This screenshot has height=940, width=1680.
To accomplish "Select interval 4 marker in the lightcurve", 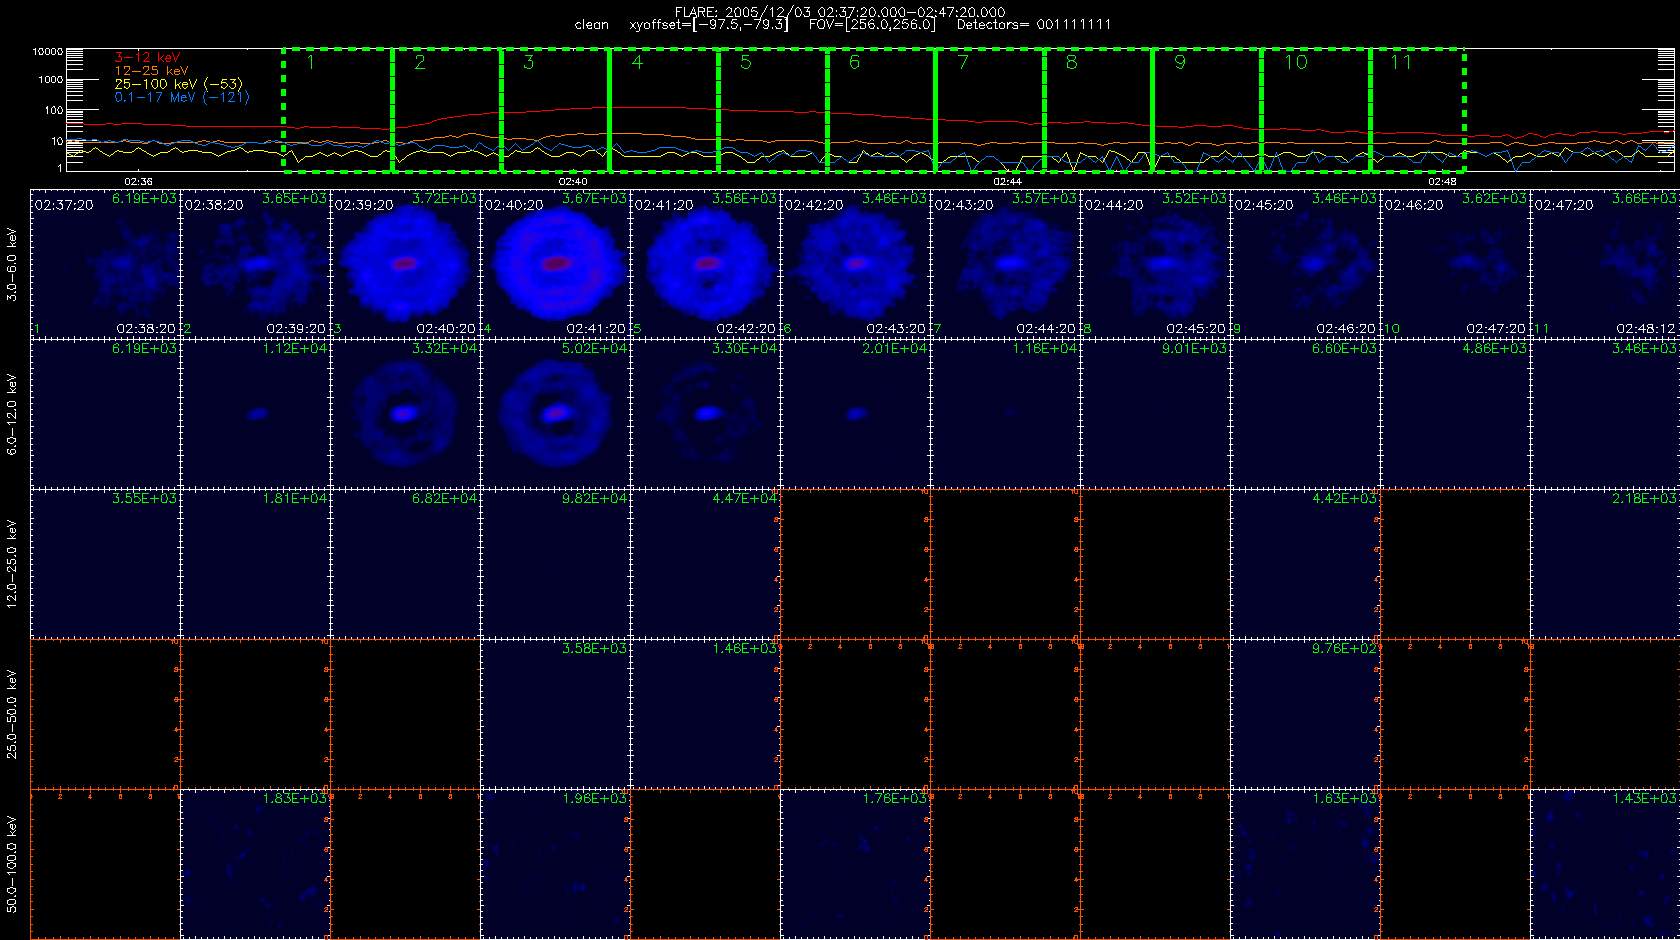I will (637, 62).
